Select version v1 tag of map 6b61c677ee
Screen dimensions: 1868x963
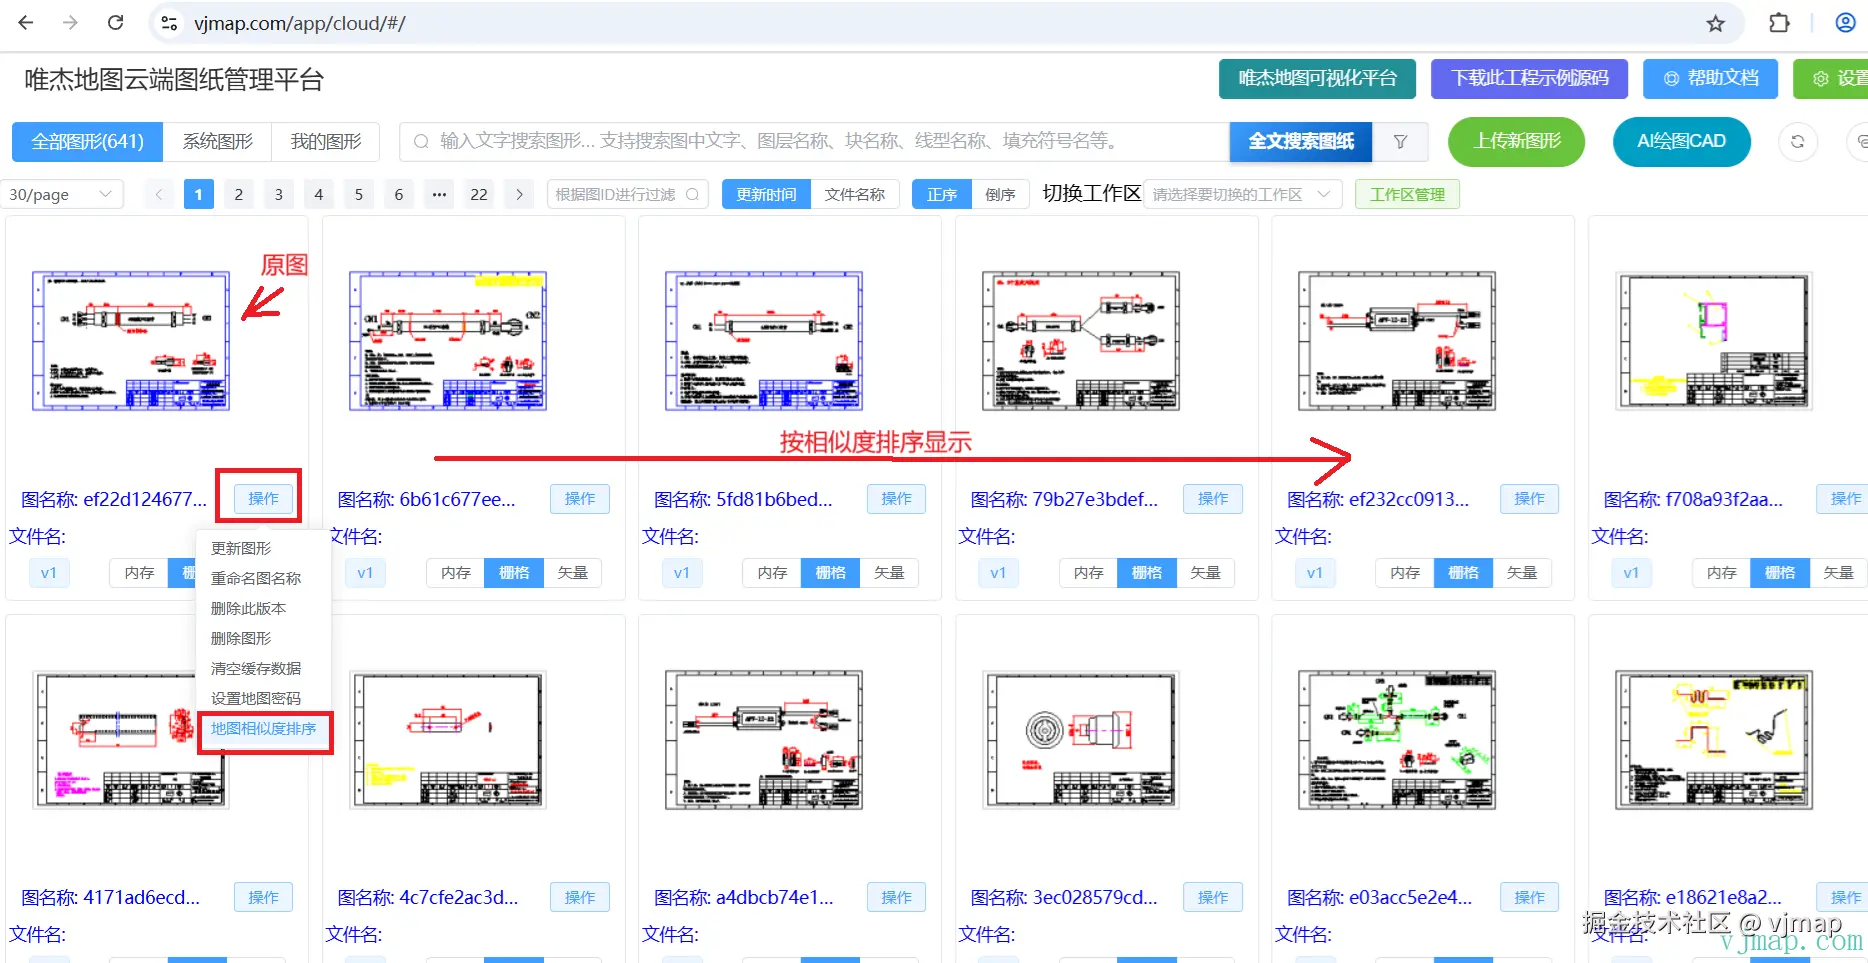tap(365, 573)
